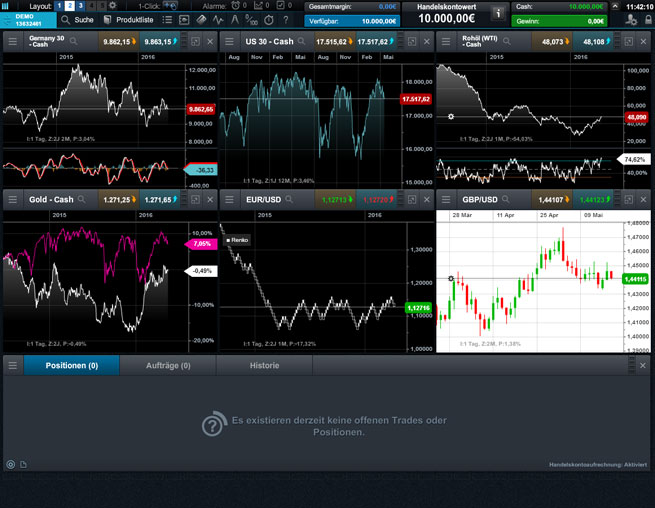Close the EUR/USD chart panel
This screenshot has width=655, height=508.
click(427, 200)
